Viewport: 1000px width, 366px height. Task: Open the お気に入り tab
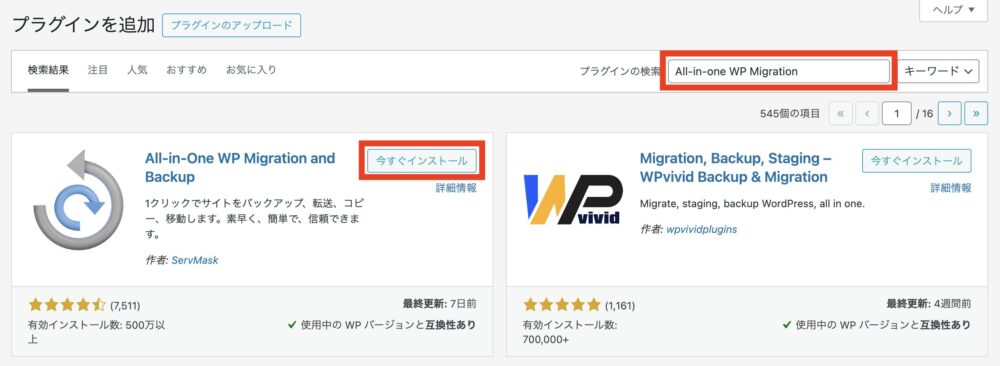click(x=251, y=70)
